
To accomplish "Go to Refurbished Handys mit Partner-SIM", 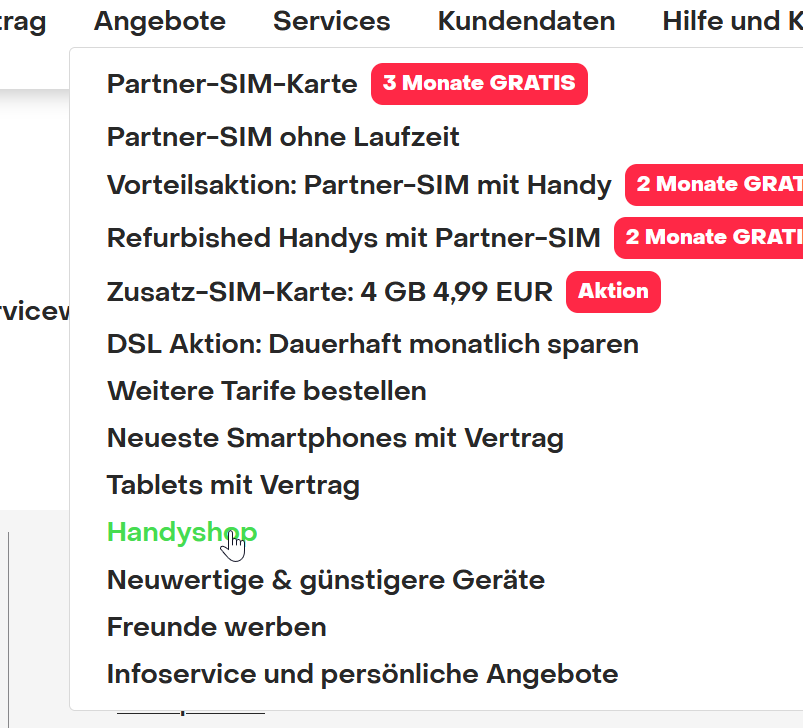I will (353, 238).
